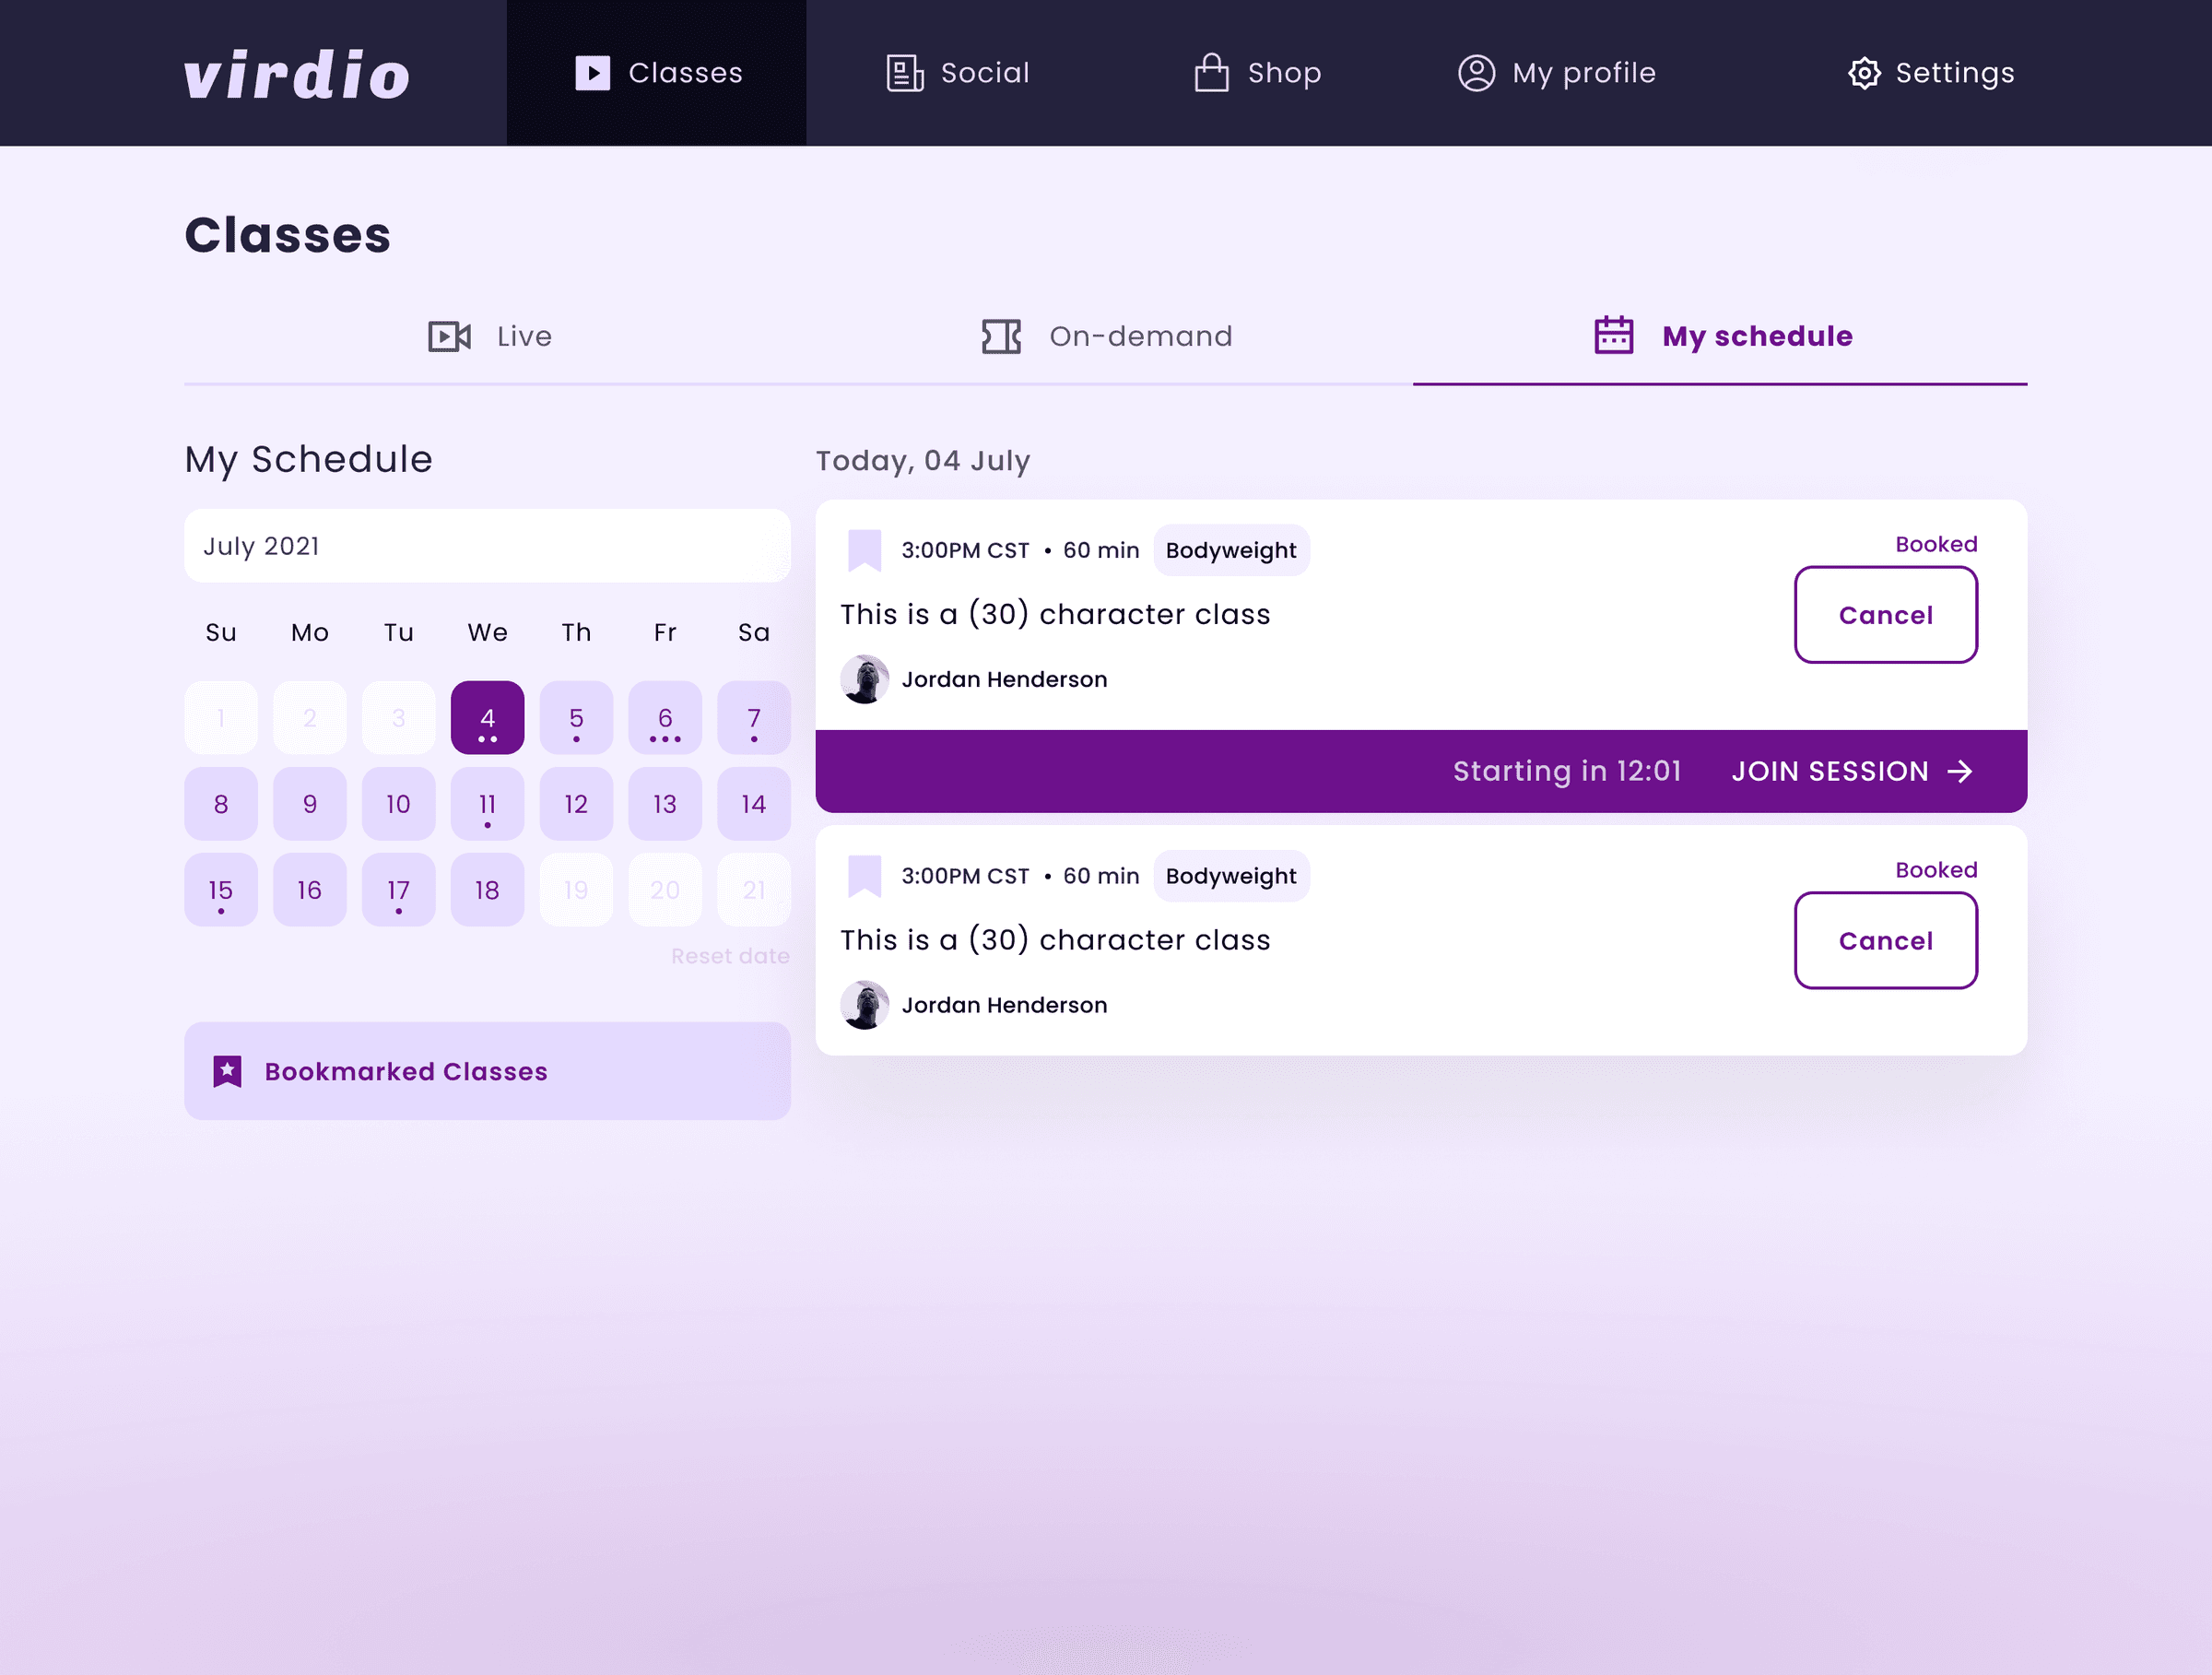Select July 11 in the calendar
The width and height of the screenshot is (2212, 1675).
(487, 803)
